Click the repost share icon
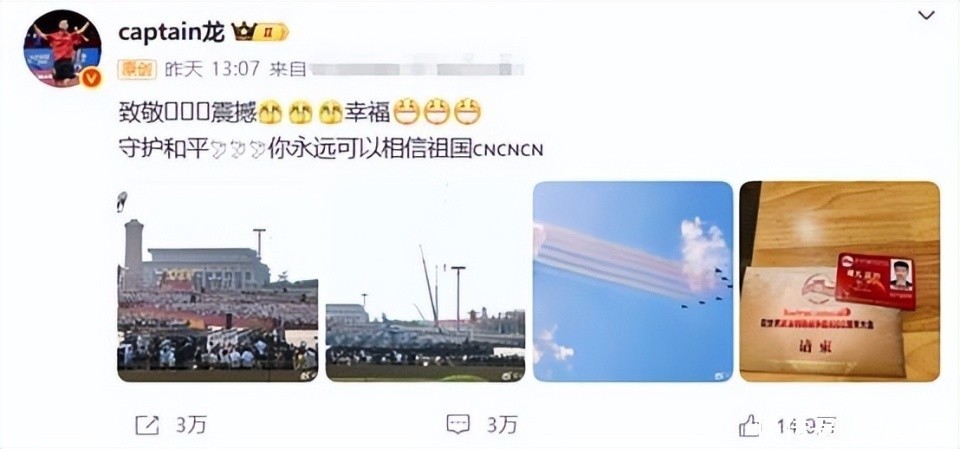The height and width of the screenshot is (449, 960). (x=147, y=424)
